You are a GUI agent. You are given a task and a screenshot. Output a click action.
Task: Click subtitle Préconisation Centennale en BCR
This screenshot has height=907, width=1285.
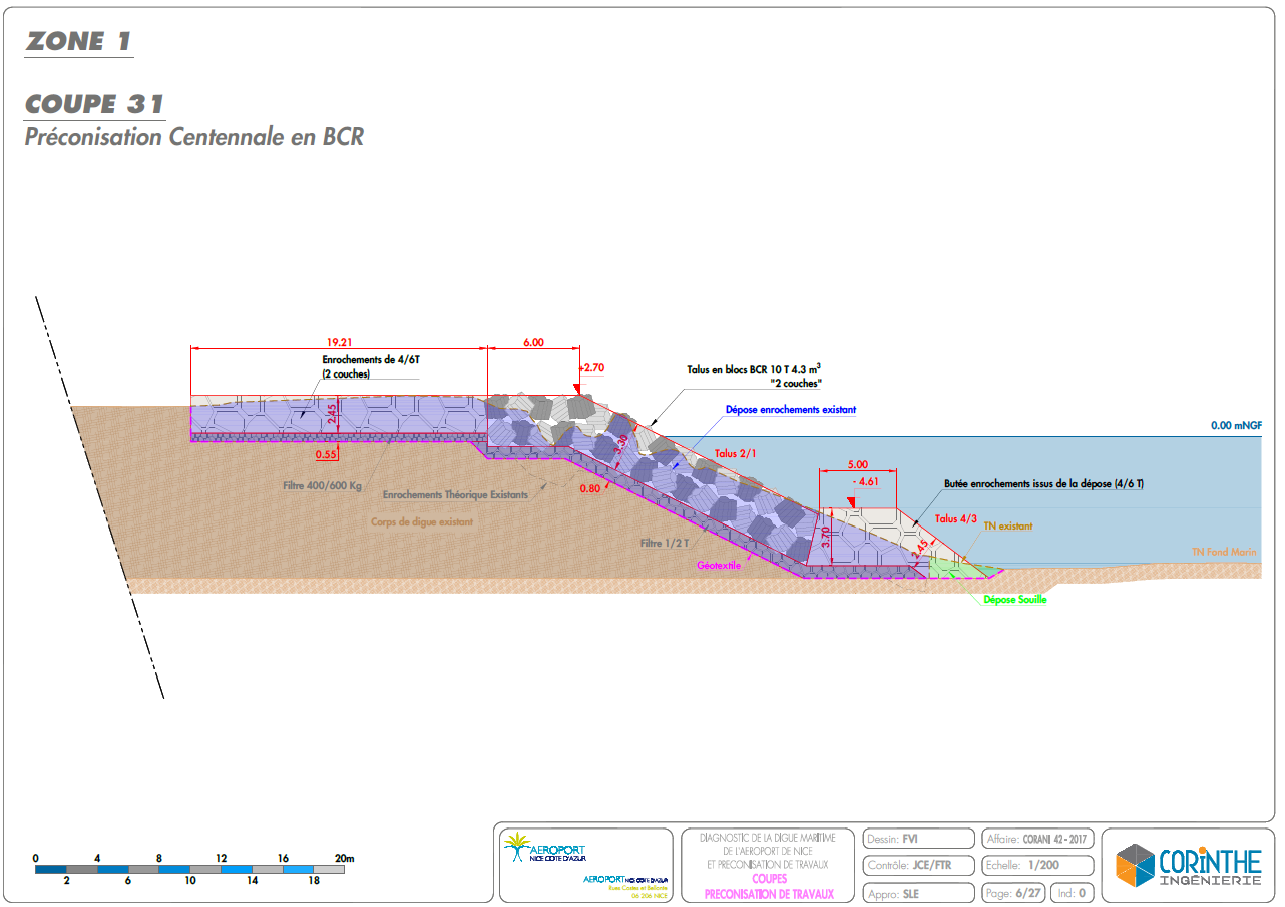coord(194,137)
